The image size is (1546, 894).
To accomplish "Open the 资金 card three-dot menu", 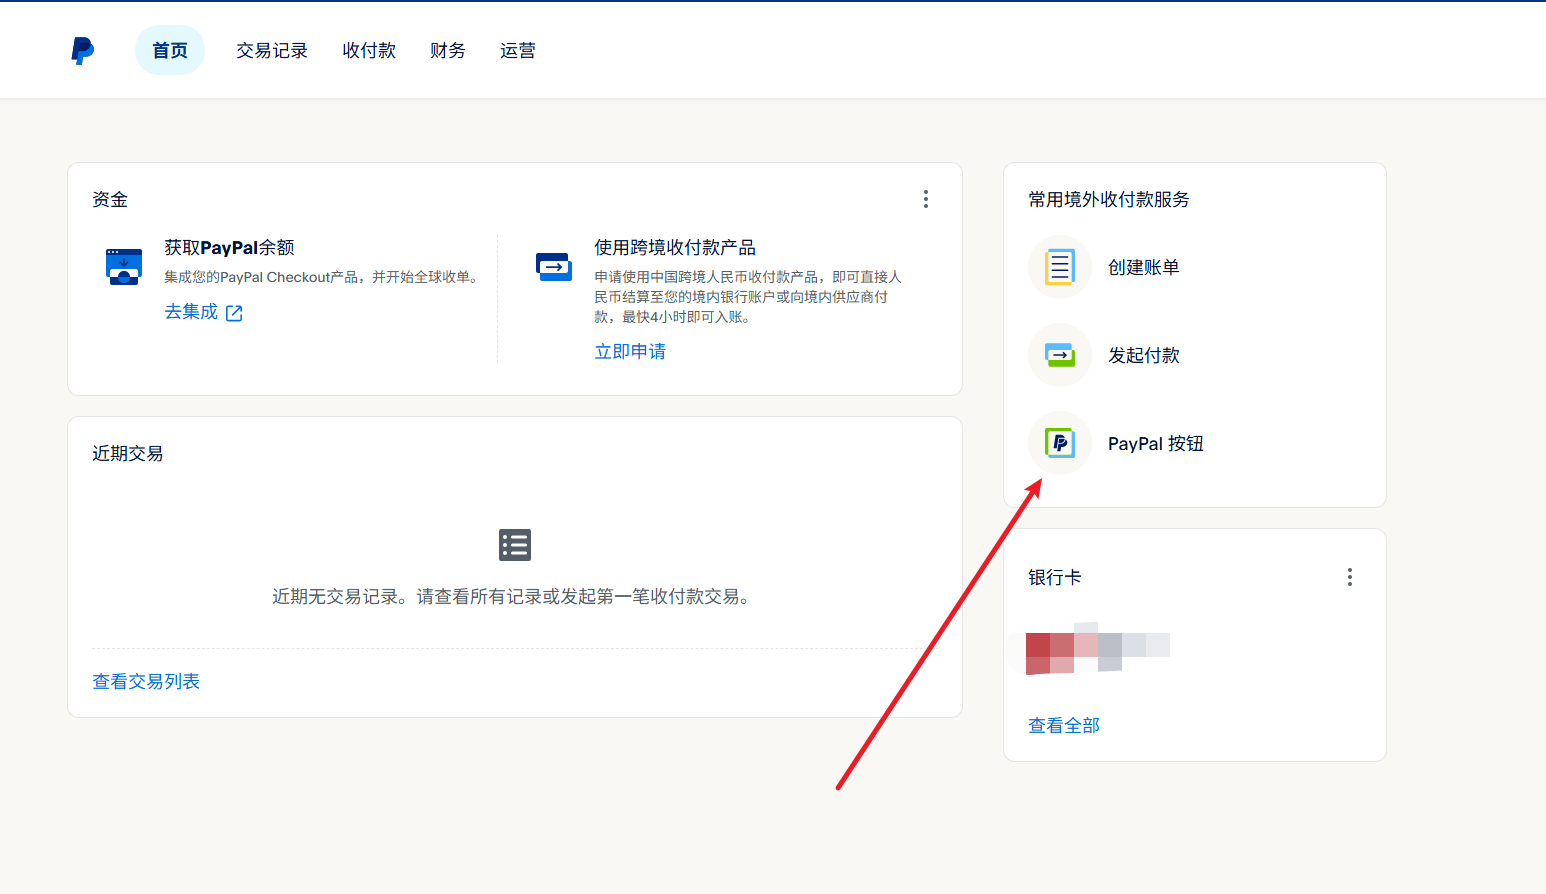I will pyautogui.click(x=926, y=199).
